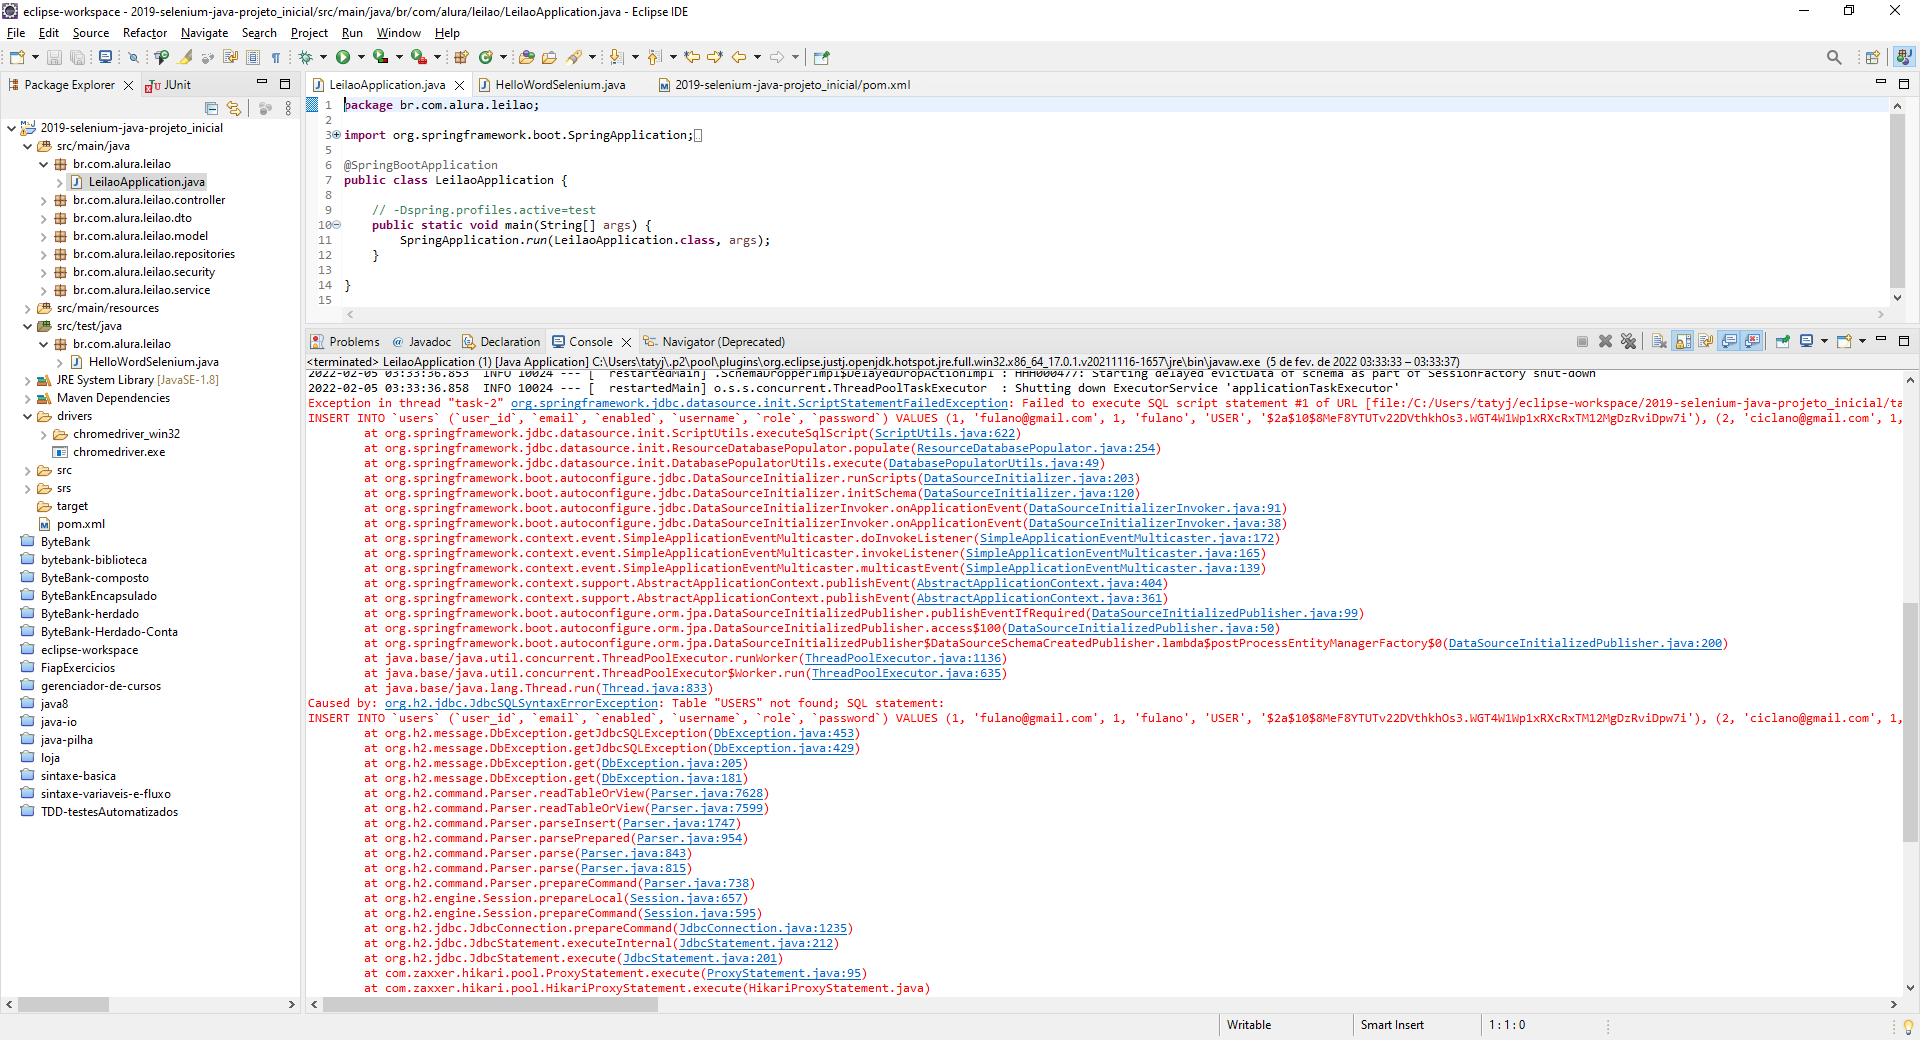Expand the Maven Dependencies node
This screenshot has width=1920, height=1040.
point(27,398)
